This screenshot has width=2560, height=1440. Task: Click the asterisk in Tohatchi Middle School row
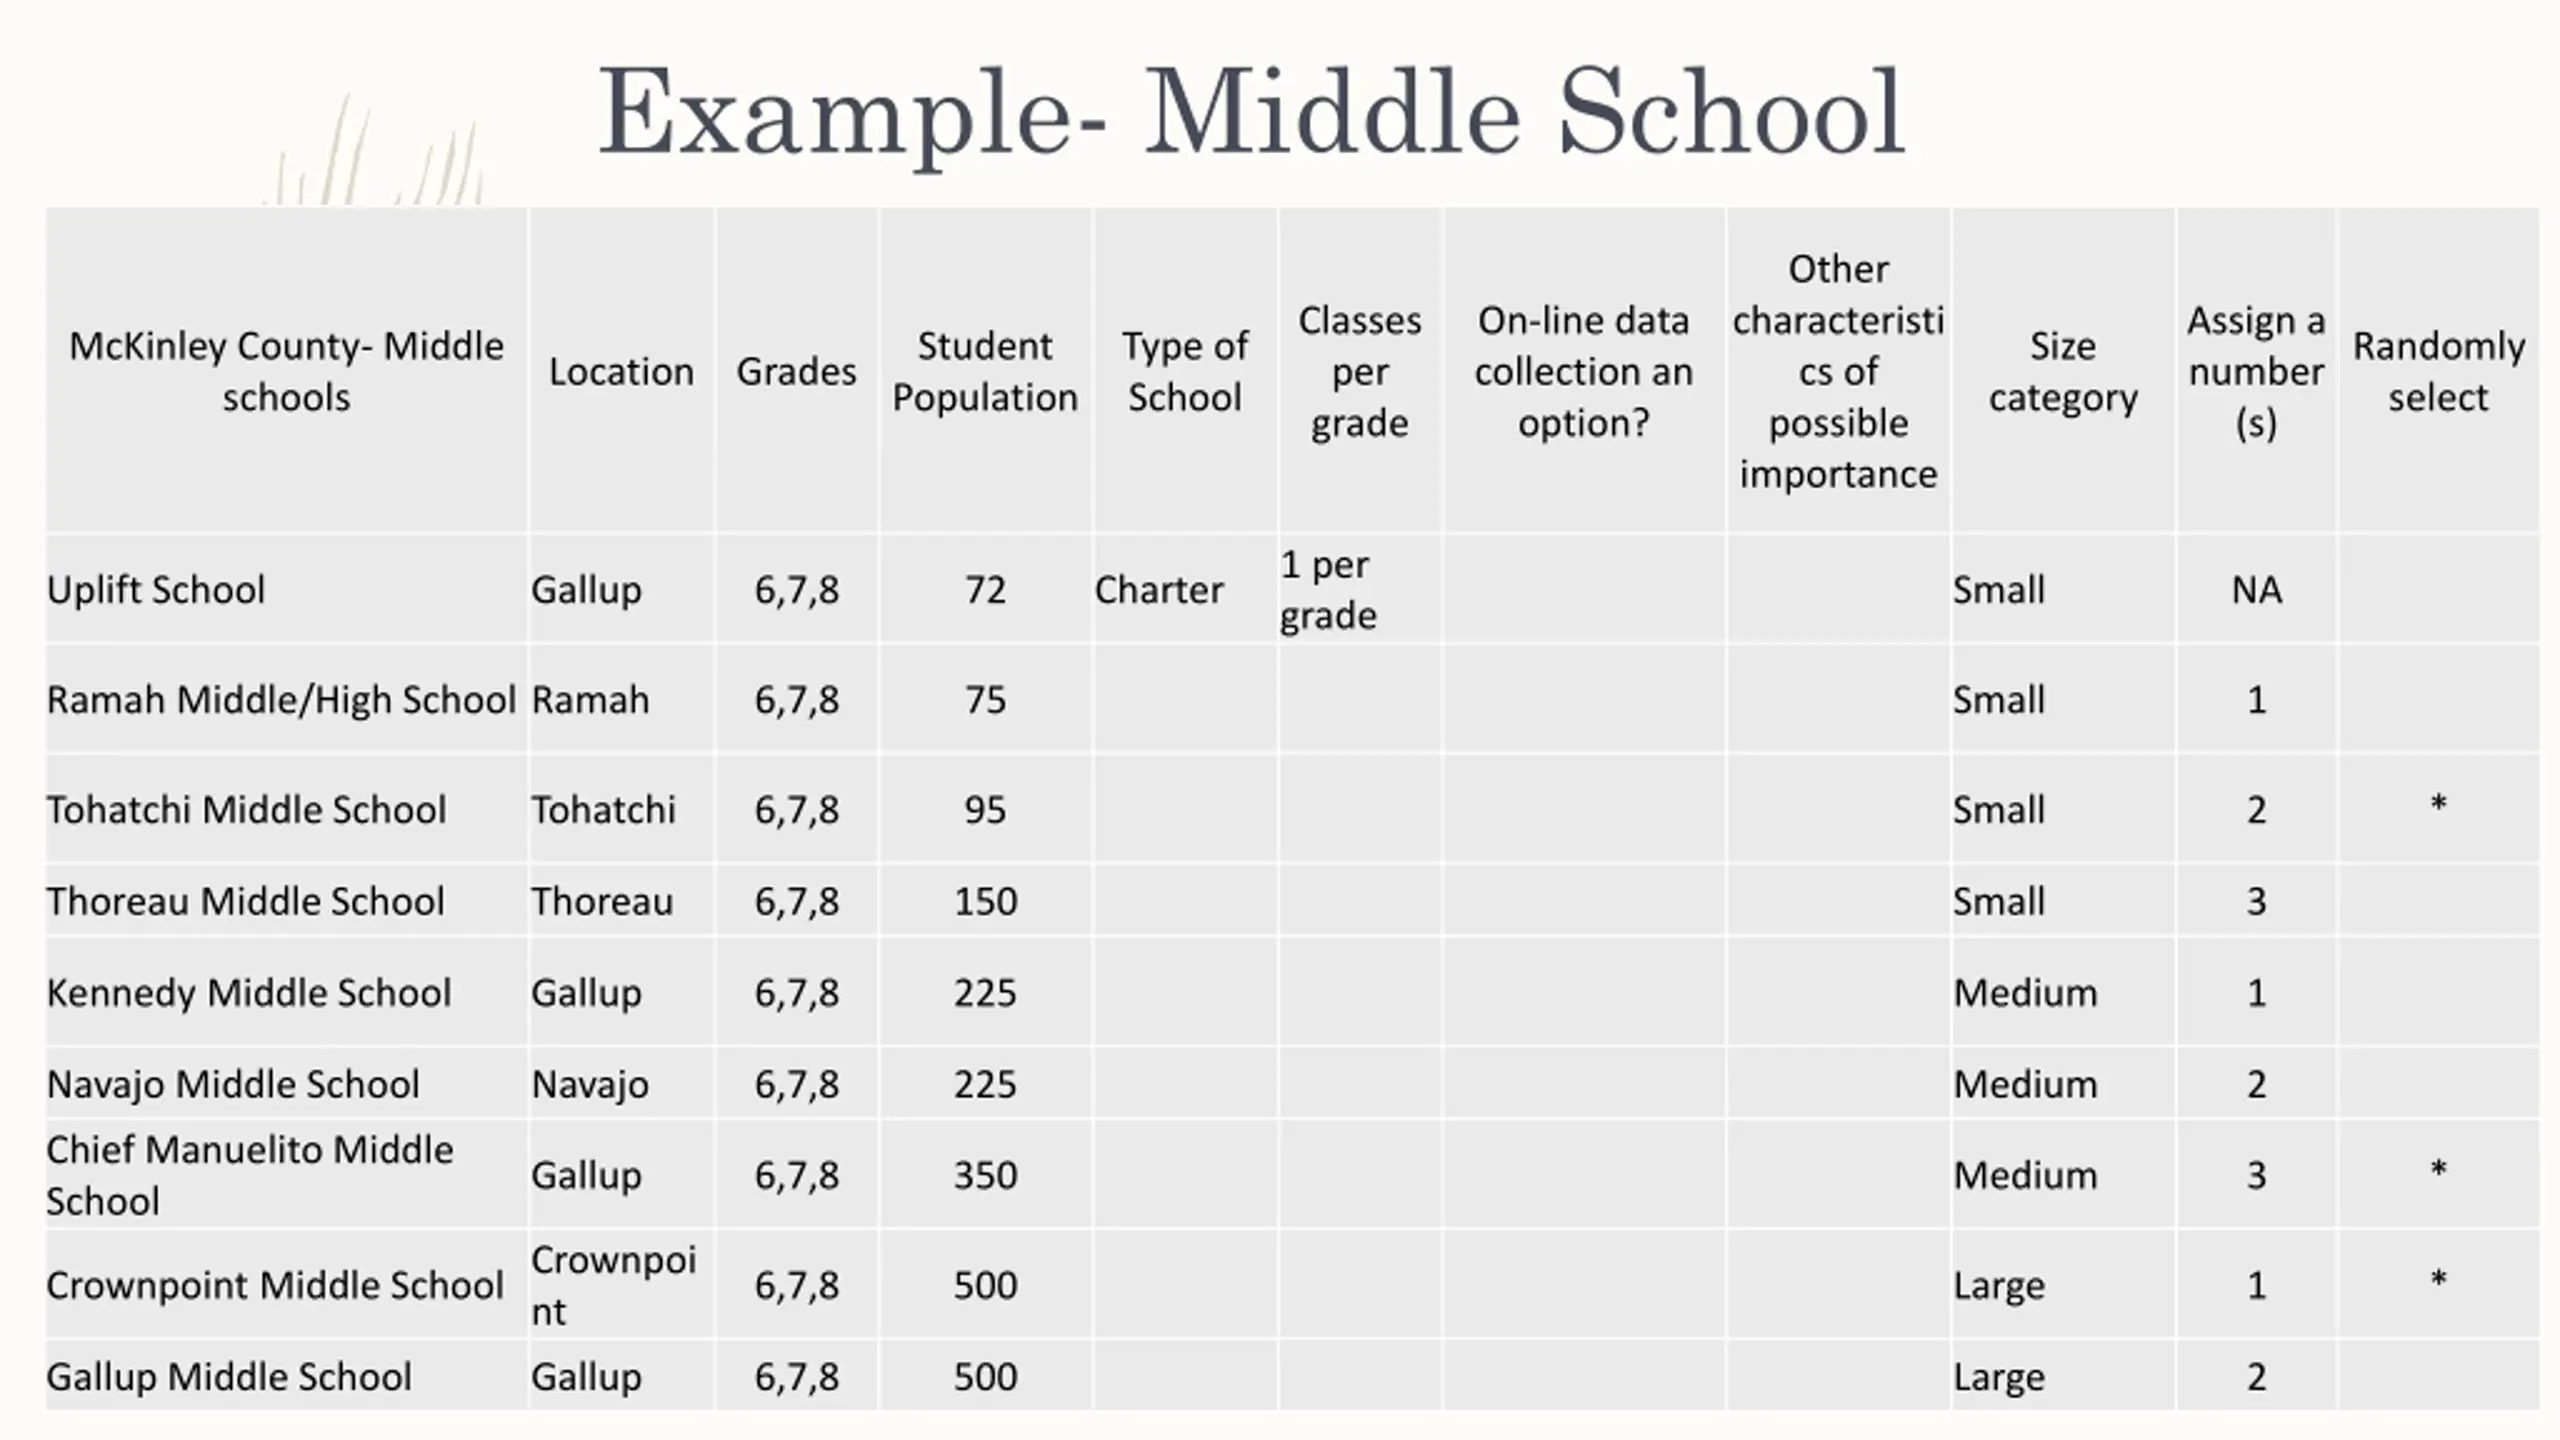pos(2438,805)
